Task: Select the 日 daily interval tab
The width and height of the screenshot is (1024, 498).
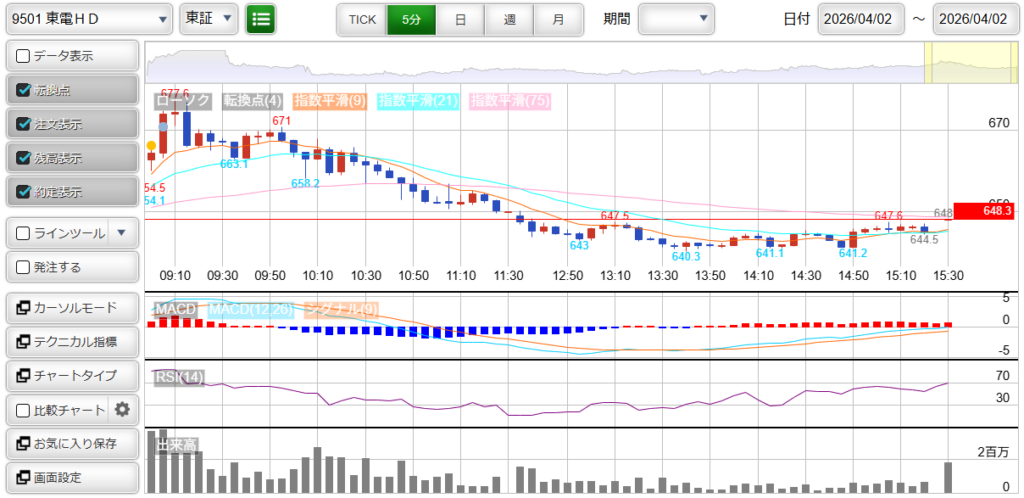Action: tap(459, 19)
